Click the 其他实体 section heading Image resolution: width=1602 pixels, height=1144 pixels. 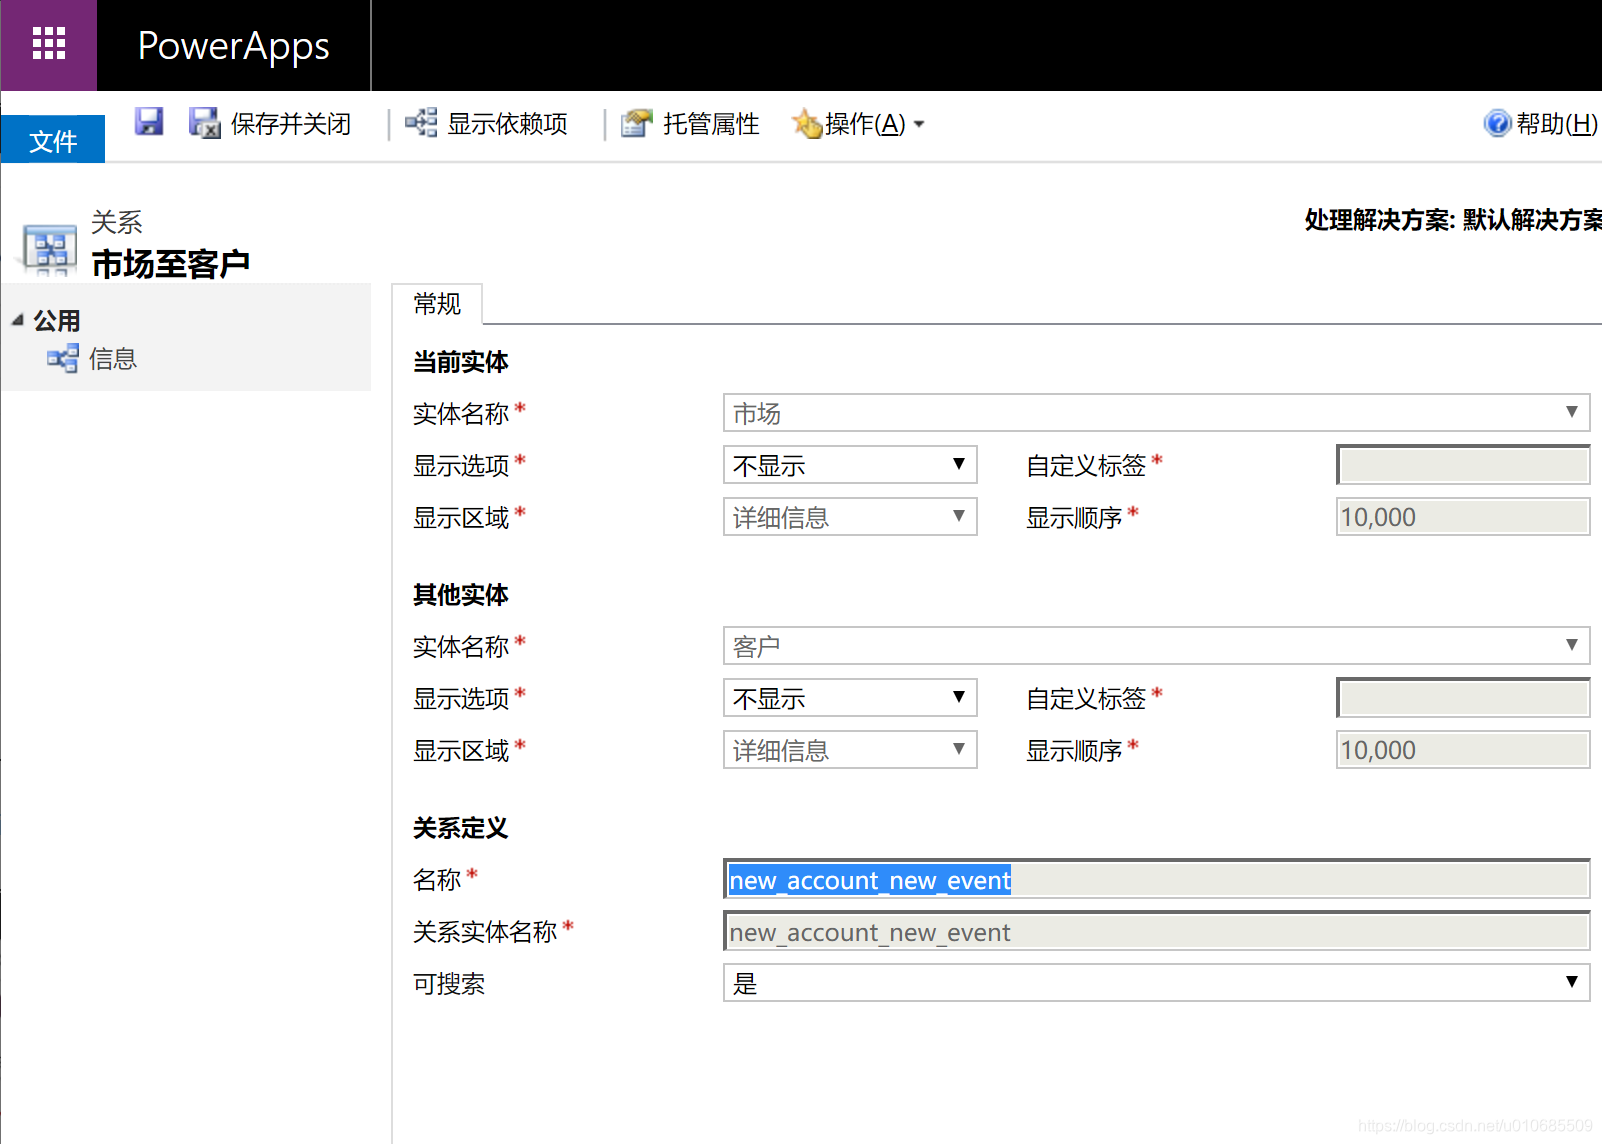[460, 595]
